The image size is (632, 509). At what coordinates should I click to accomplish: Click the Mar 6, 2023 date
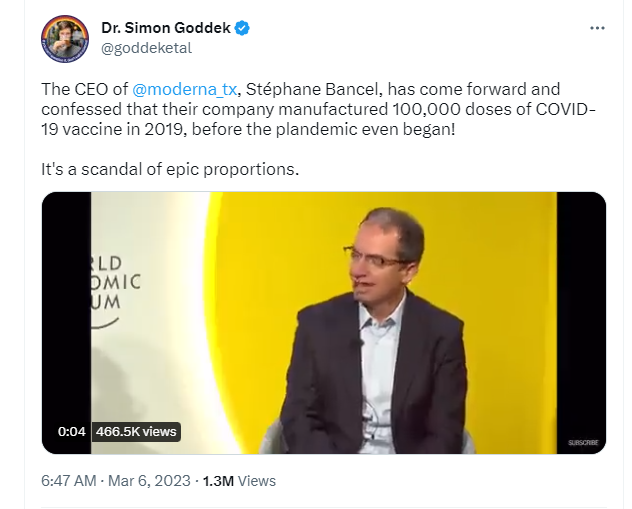[153, 481]
